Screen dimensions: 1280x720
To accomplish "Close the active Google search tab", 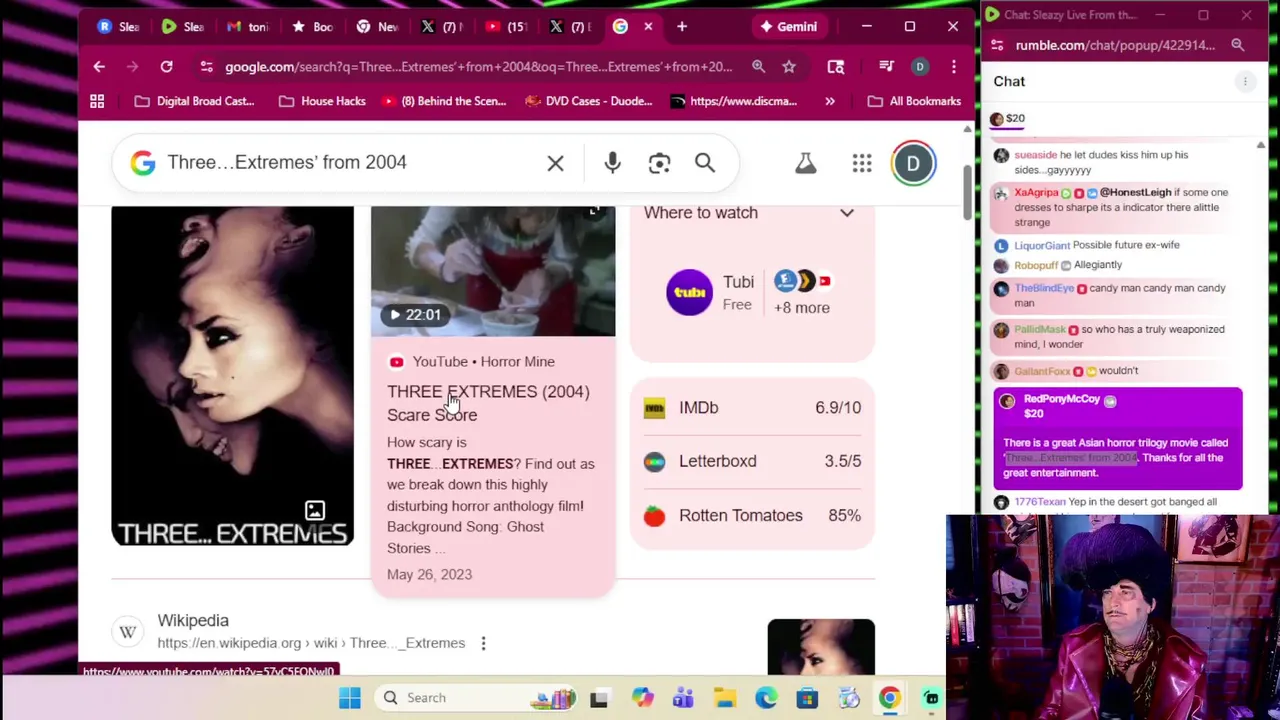I will 648,27.
